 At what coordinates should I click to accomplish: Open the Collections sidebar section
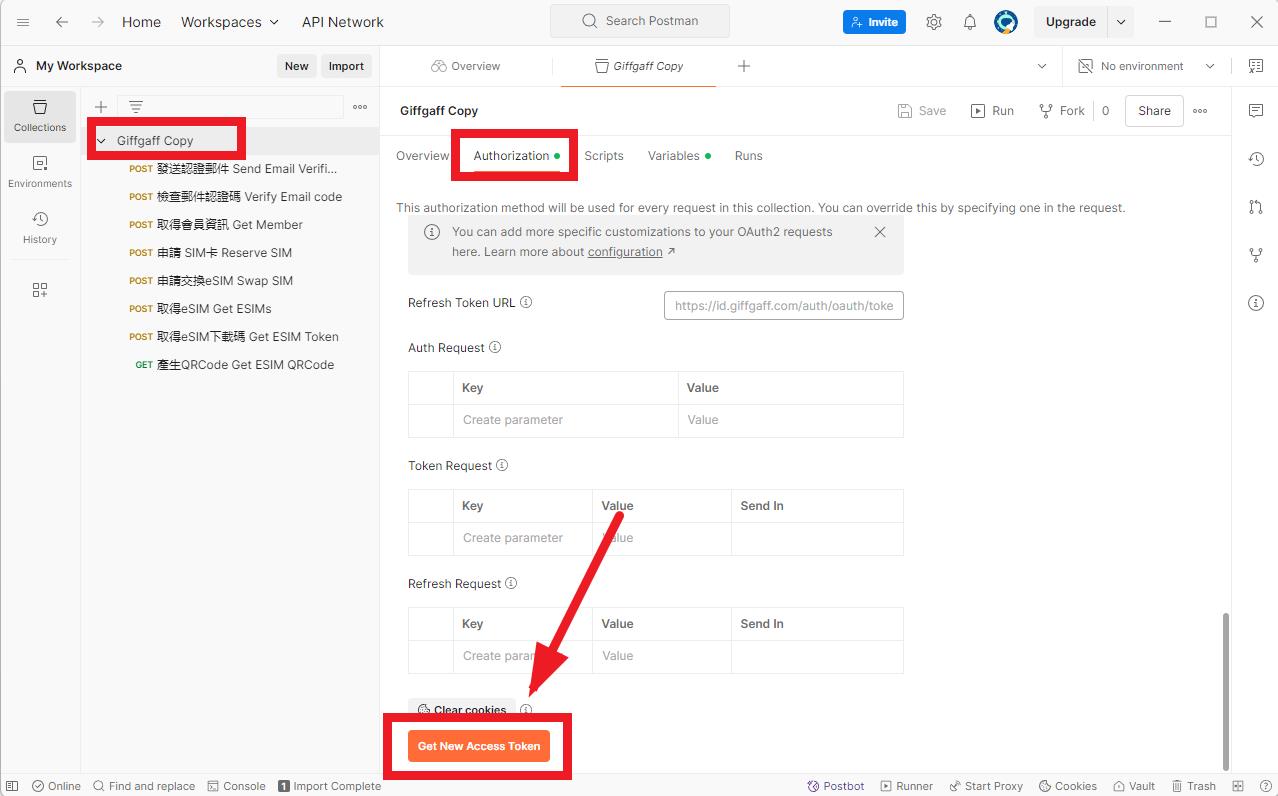[40, 116]
